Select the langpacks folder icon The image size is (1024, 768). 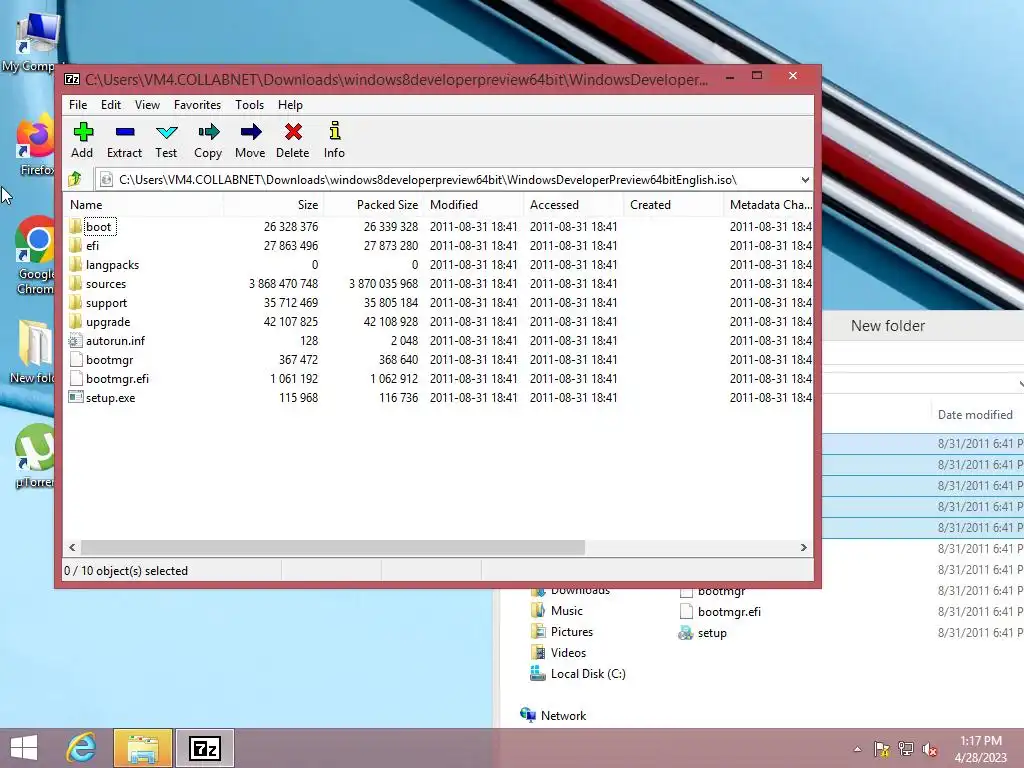click(75, 264)
